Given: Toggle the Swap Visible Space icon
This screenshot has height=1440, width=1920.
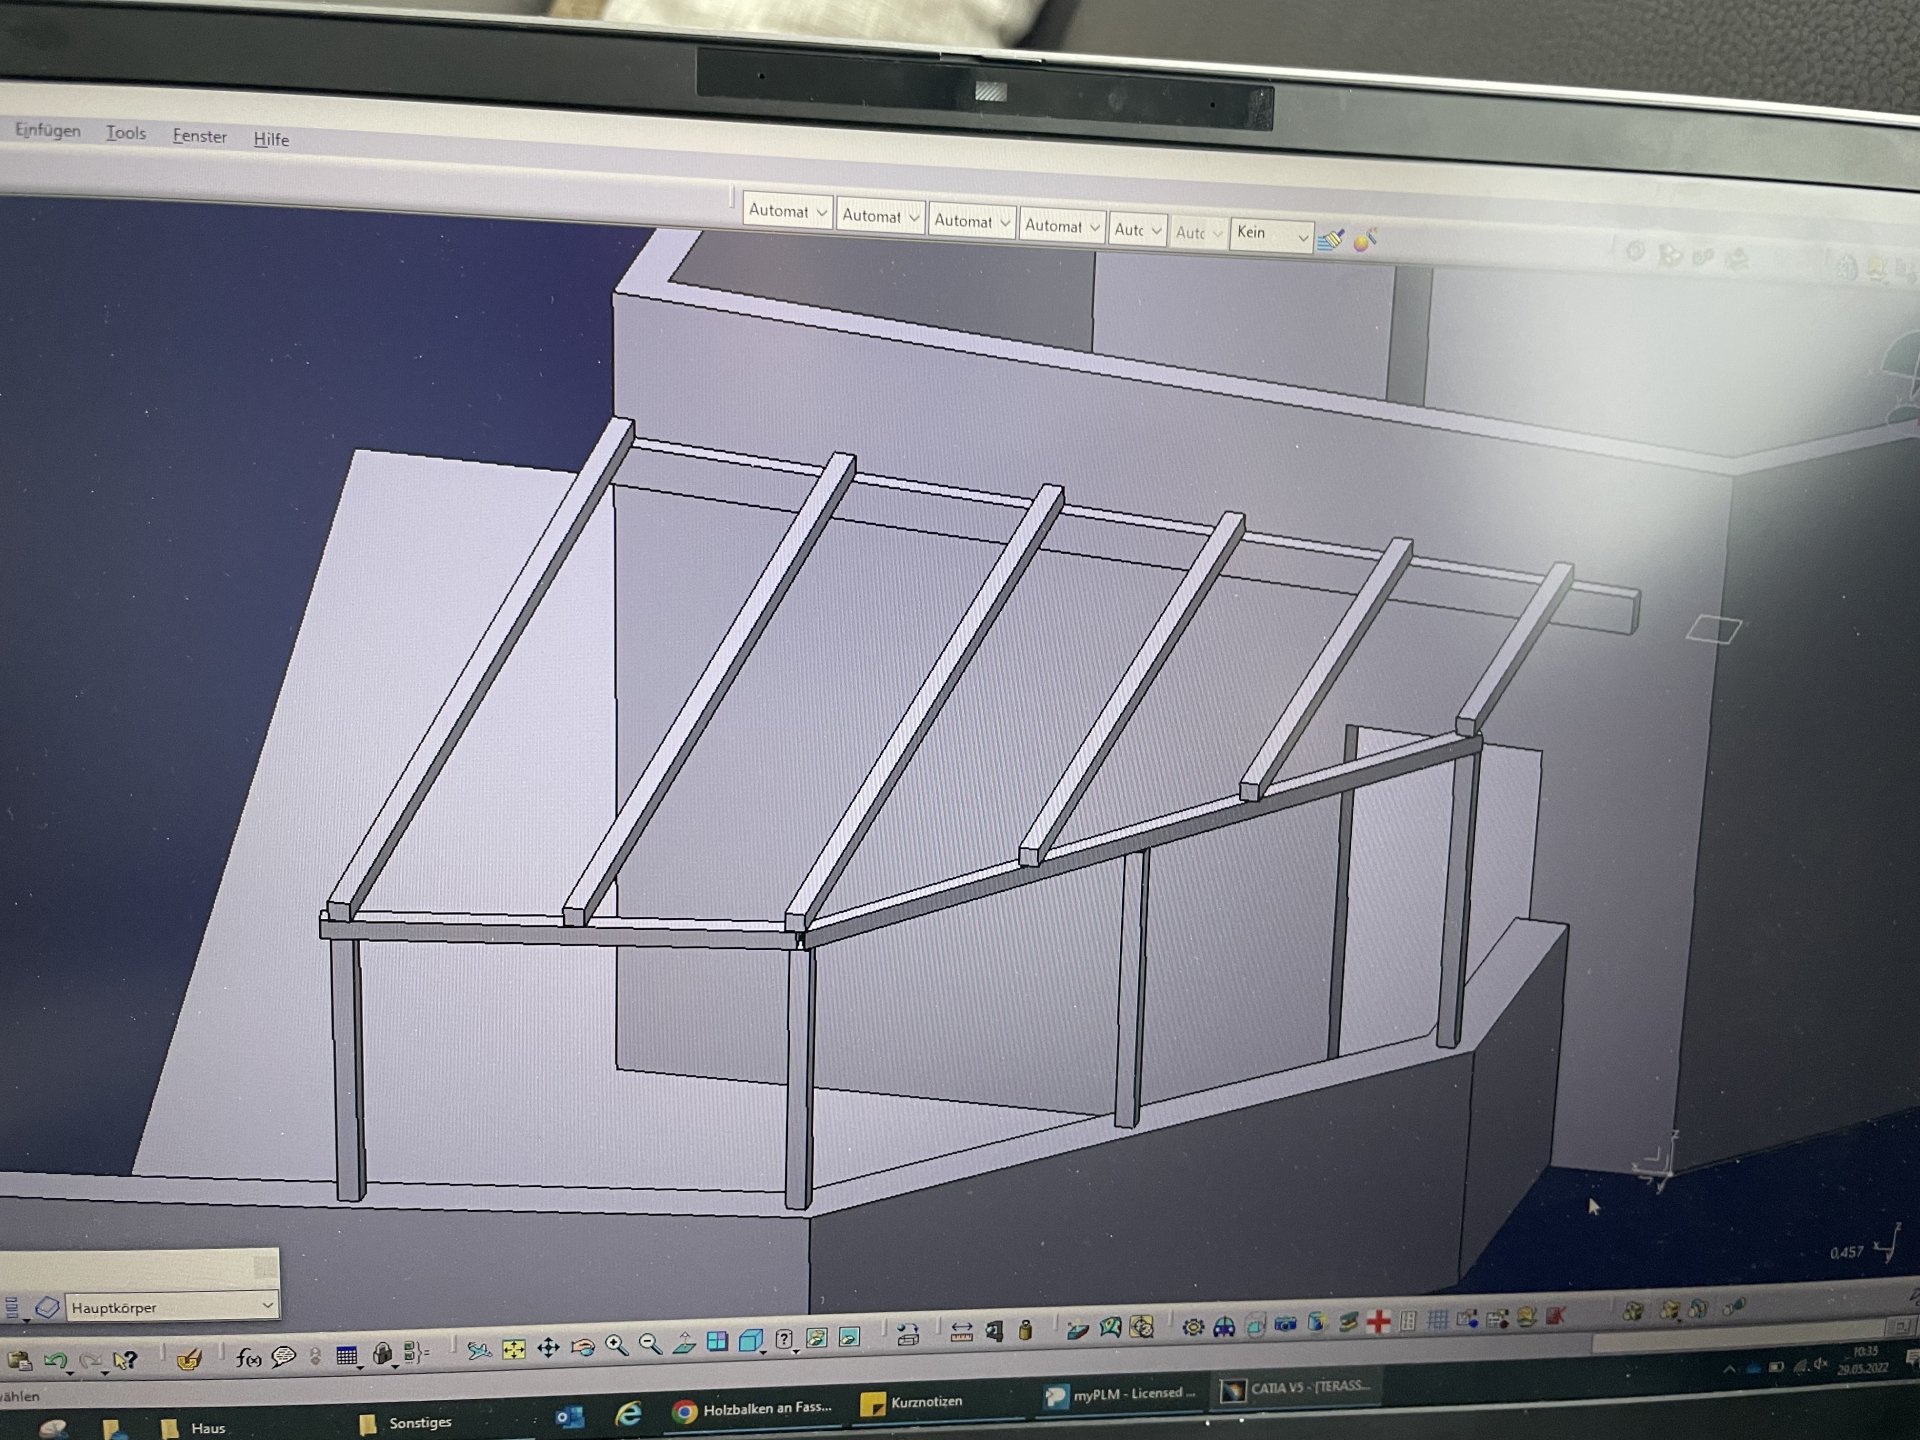Looking at the screenshot, I should tap(849, 1337).
